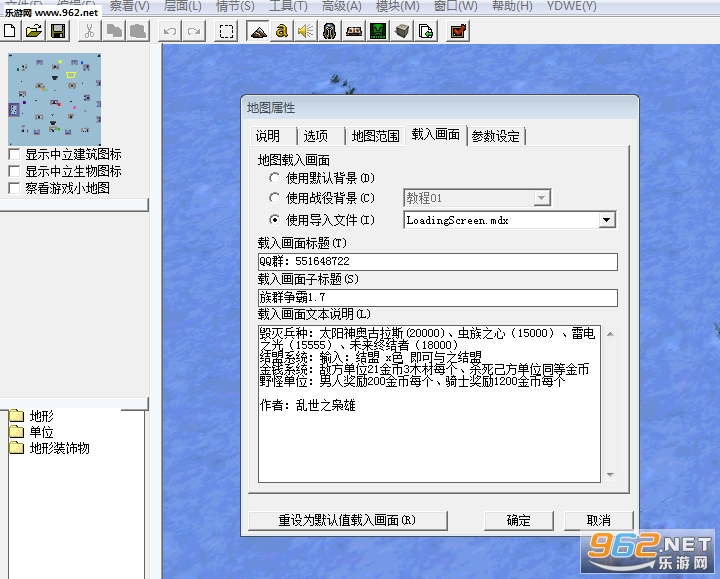Save the map with the floppy disk icon
The width and height of the screenshot is (720, 579).
pos(58,31)
